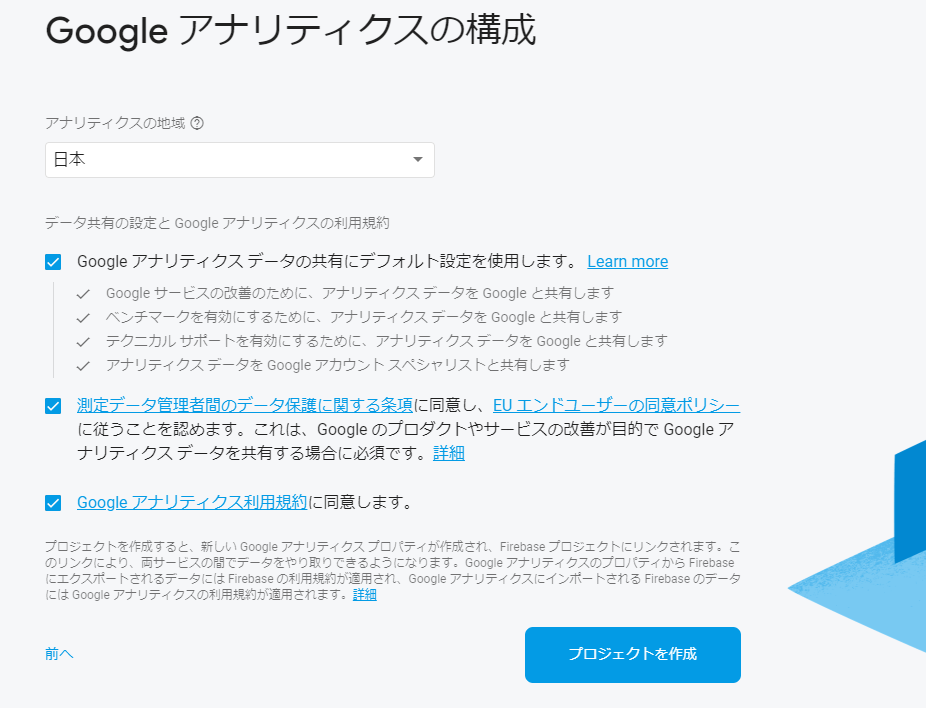Click the データ共有の設定と Google アナリティクスの利用規約 label
This screenshot has width=926, height=708.
tap(217, 223)
